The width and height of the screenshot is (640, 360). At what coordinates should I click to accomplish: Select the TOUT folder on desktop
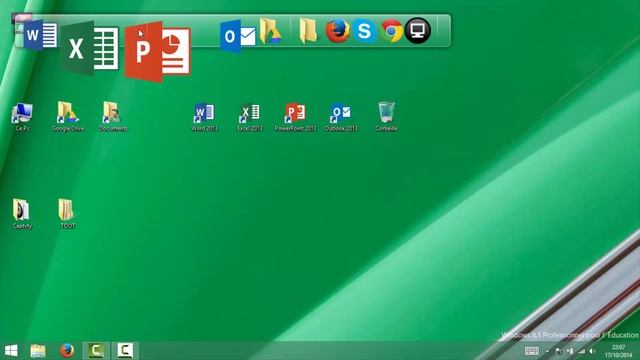[67, 214]
